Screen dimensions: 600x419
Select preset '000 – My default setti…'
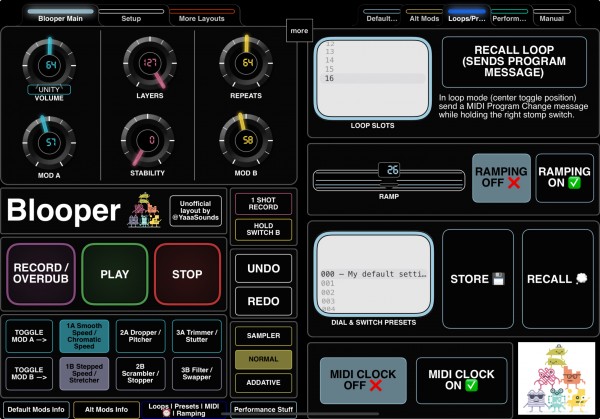373,274
